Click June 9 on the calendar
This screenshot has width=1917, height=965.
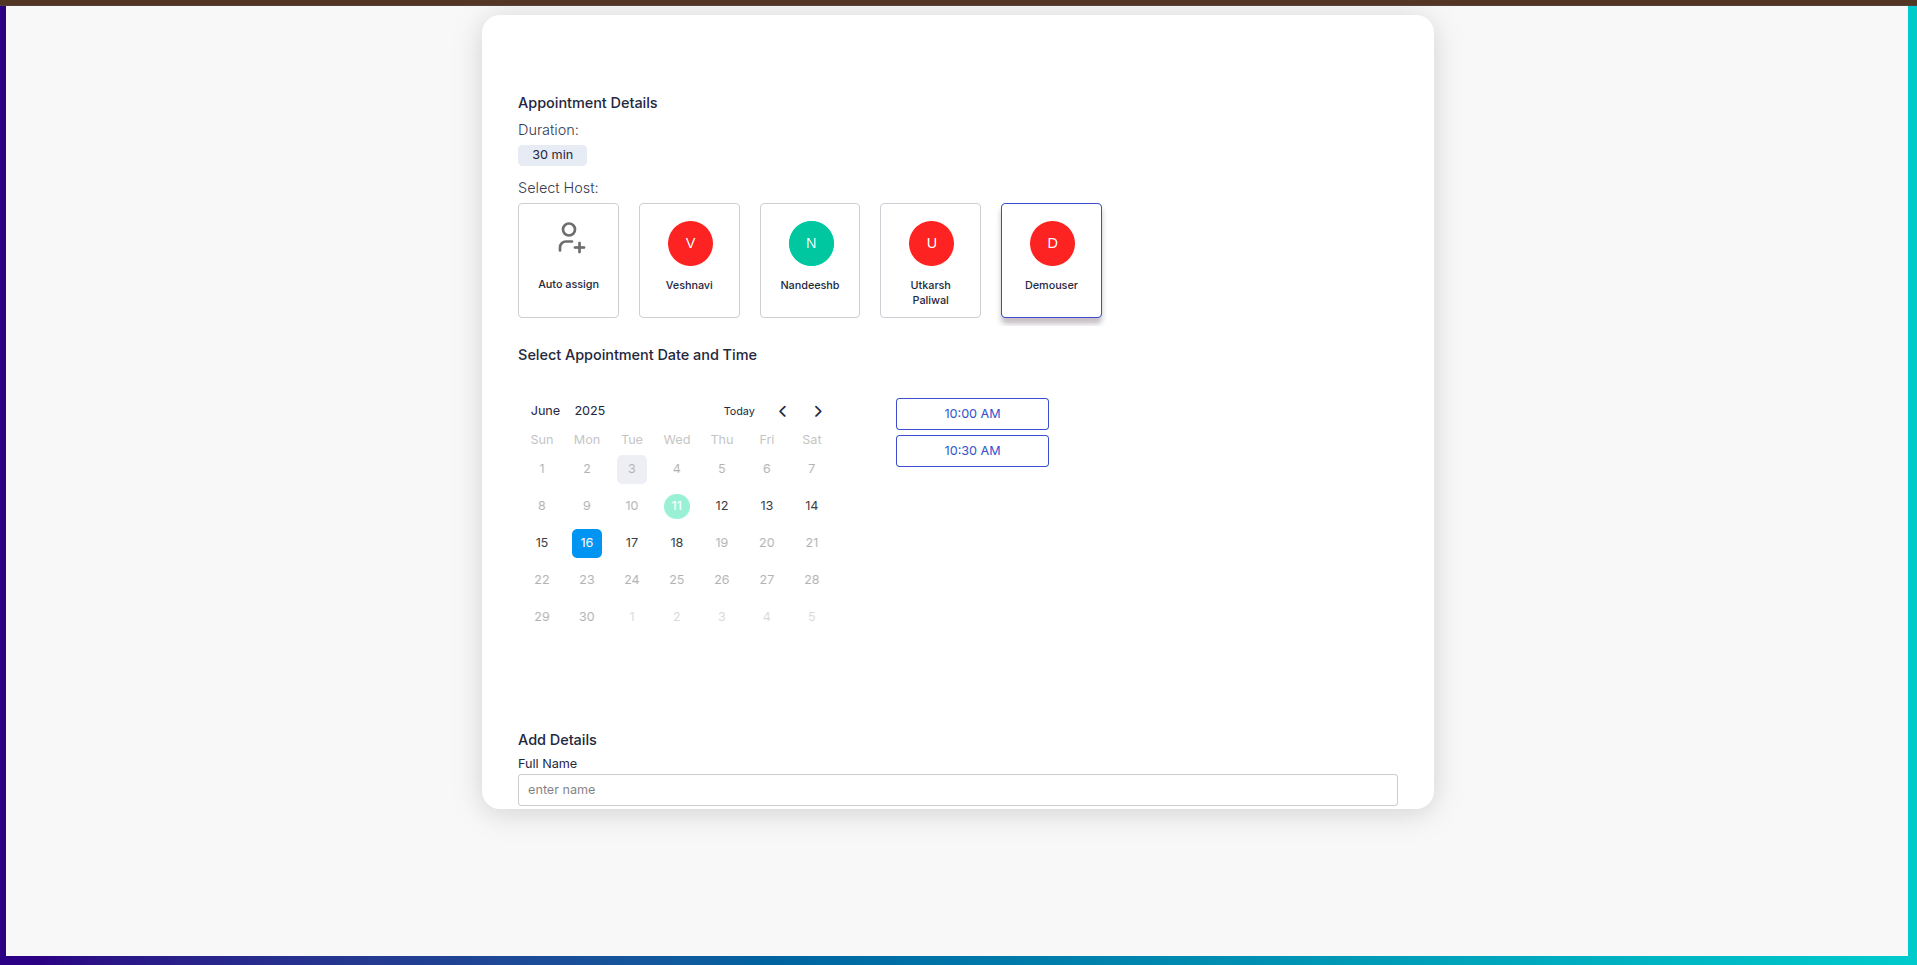click(587, 506)
